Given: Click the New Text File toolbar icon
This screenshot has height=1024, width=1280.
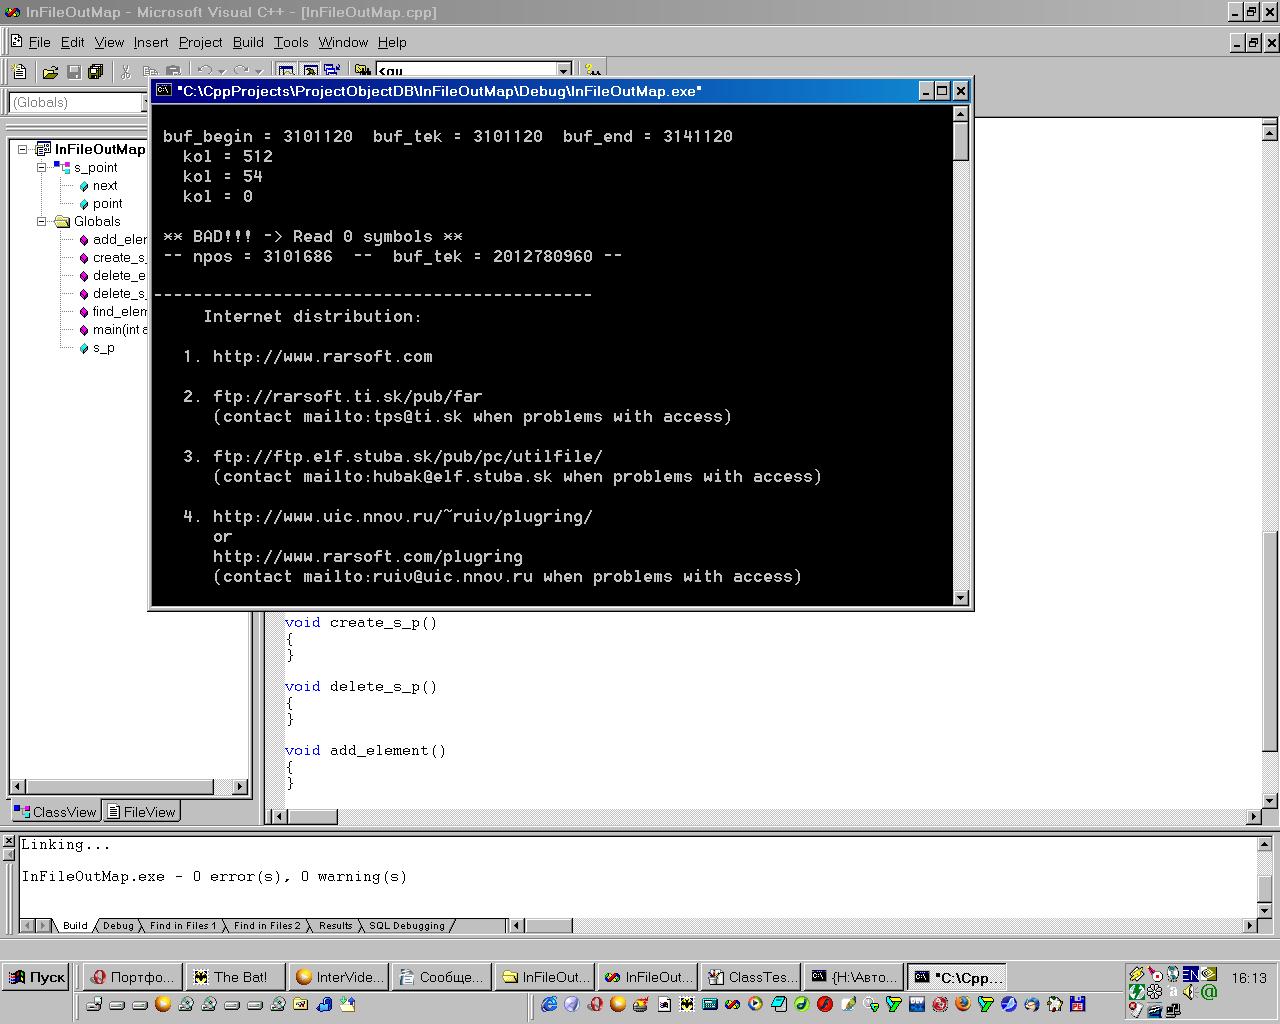Looking at the screenshot, I should [x=19, y=72].
